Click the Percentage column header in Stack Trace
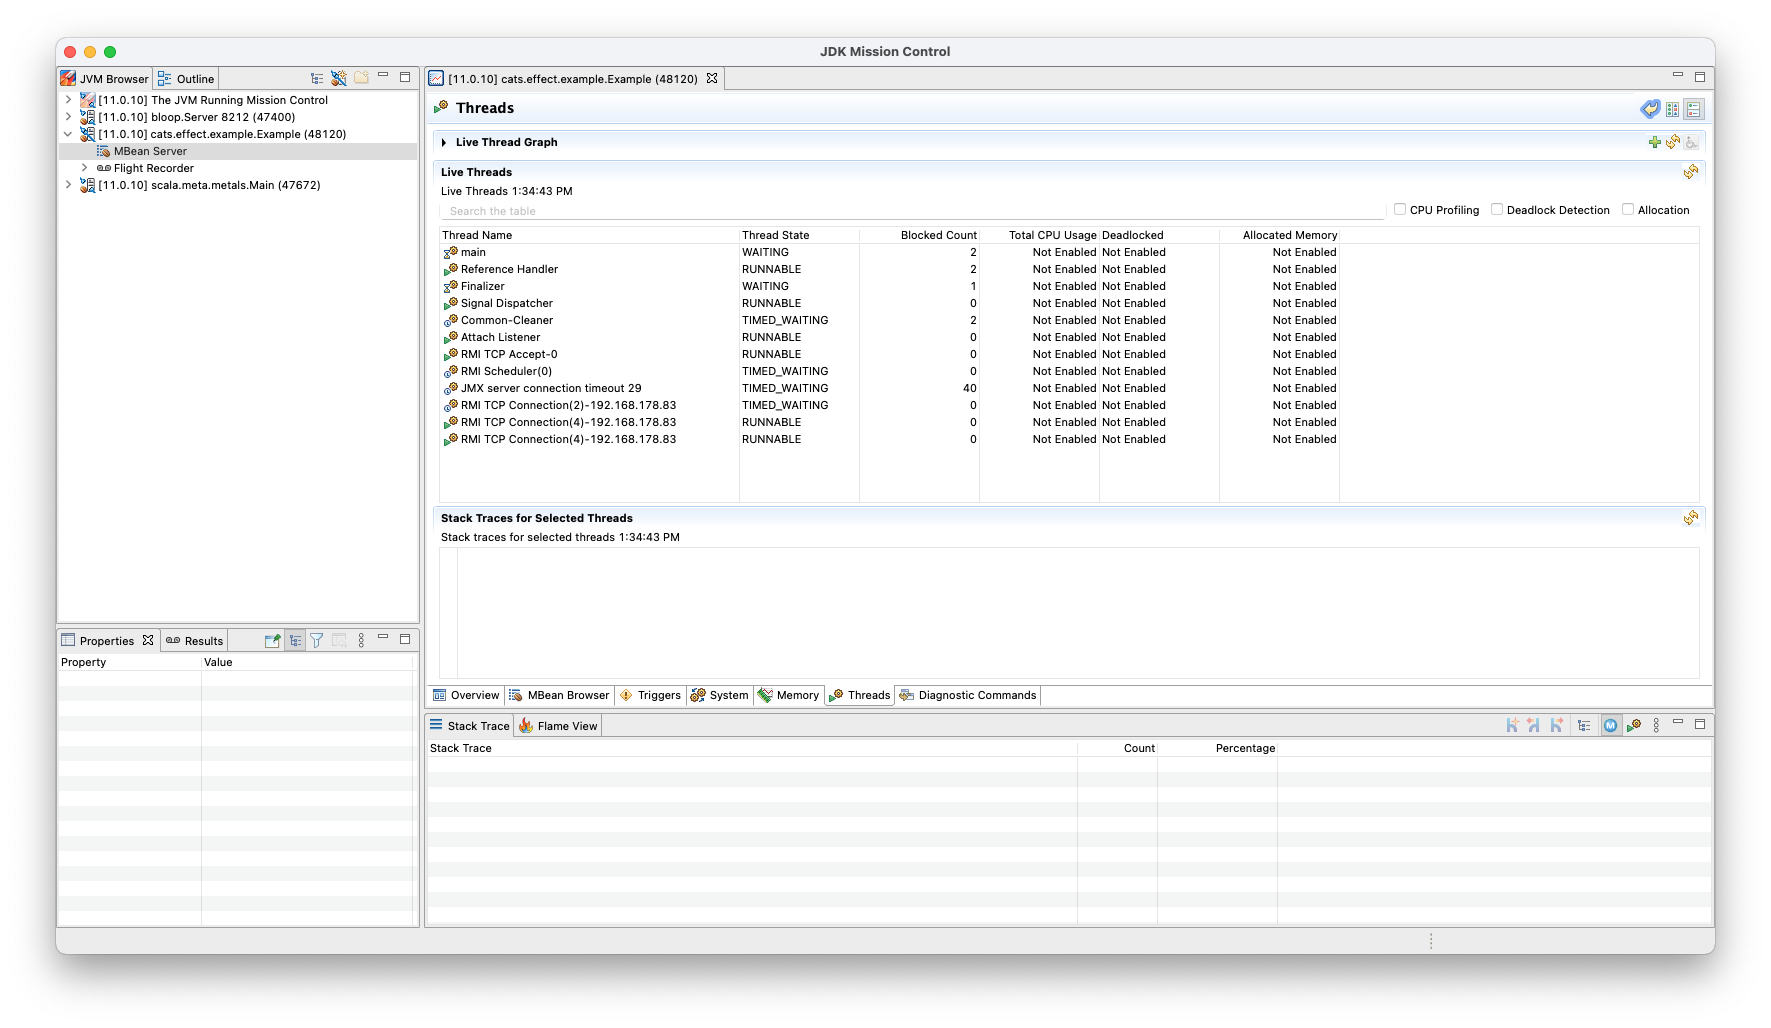This screenshot has height=1028, width=1771. (x=1217, y=748)
